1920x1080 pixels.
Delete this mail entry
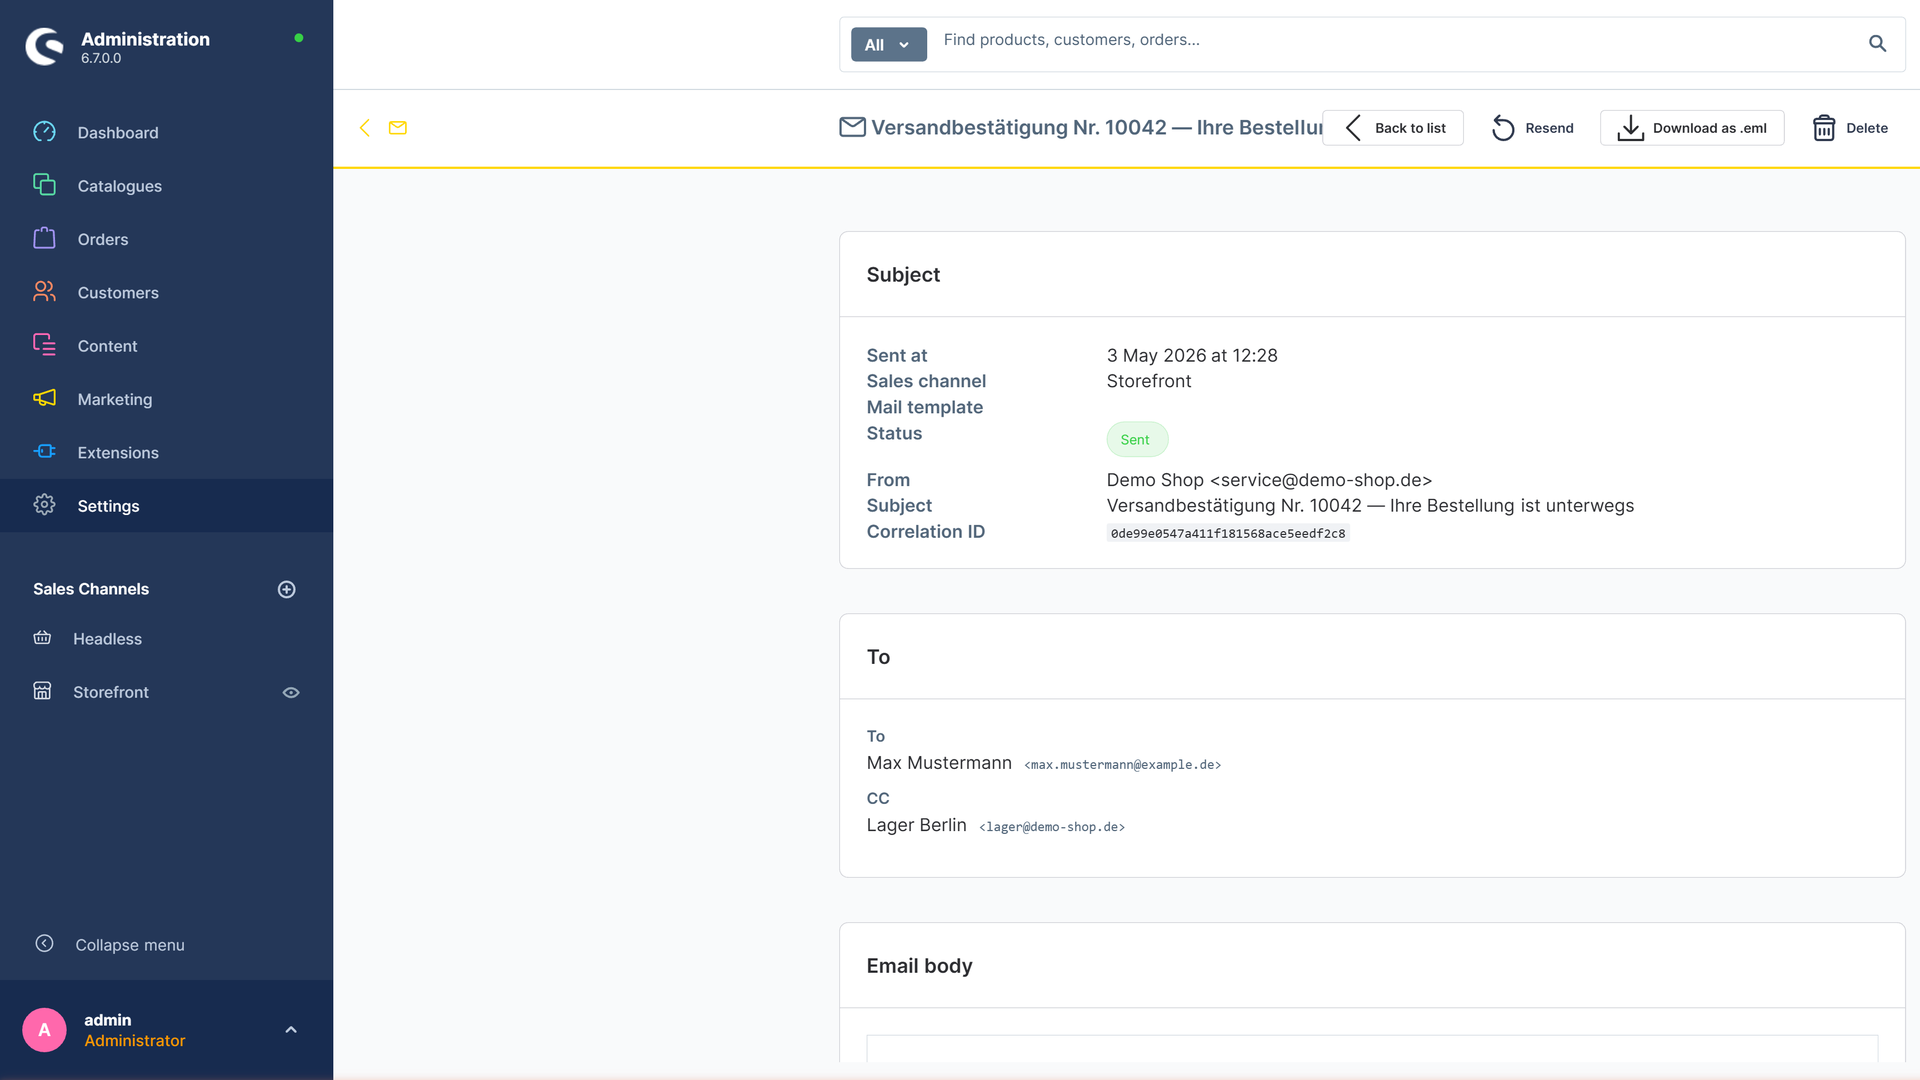click(x=1850, y=128)
